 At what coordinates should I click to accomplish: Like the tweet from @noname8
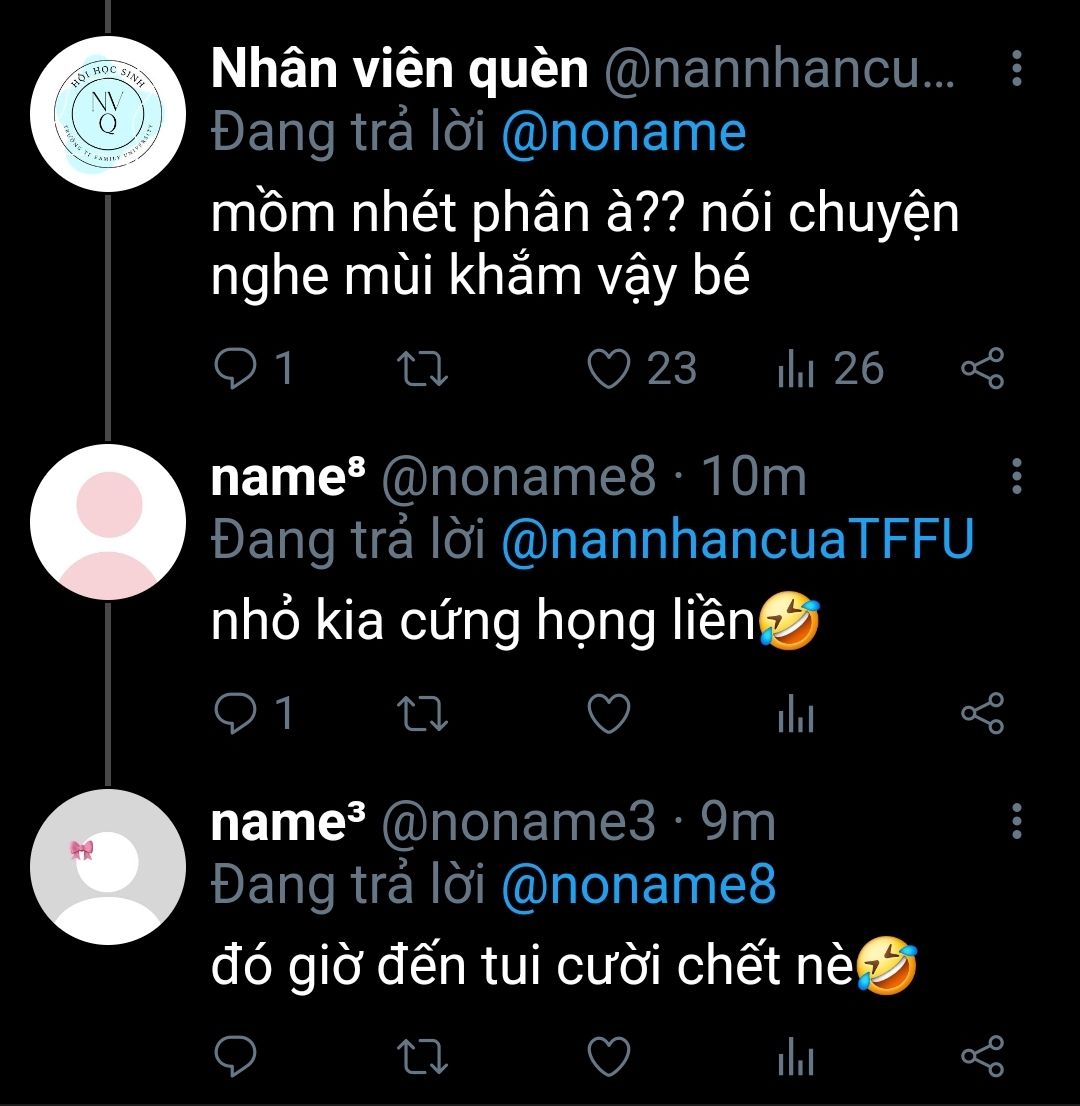607,714
